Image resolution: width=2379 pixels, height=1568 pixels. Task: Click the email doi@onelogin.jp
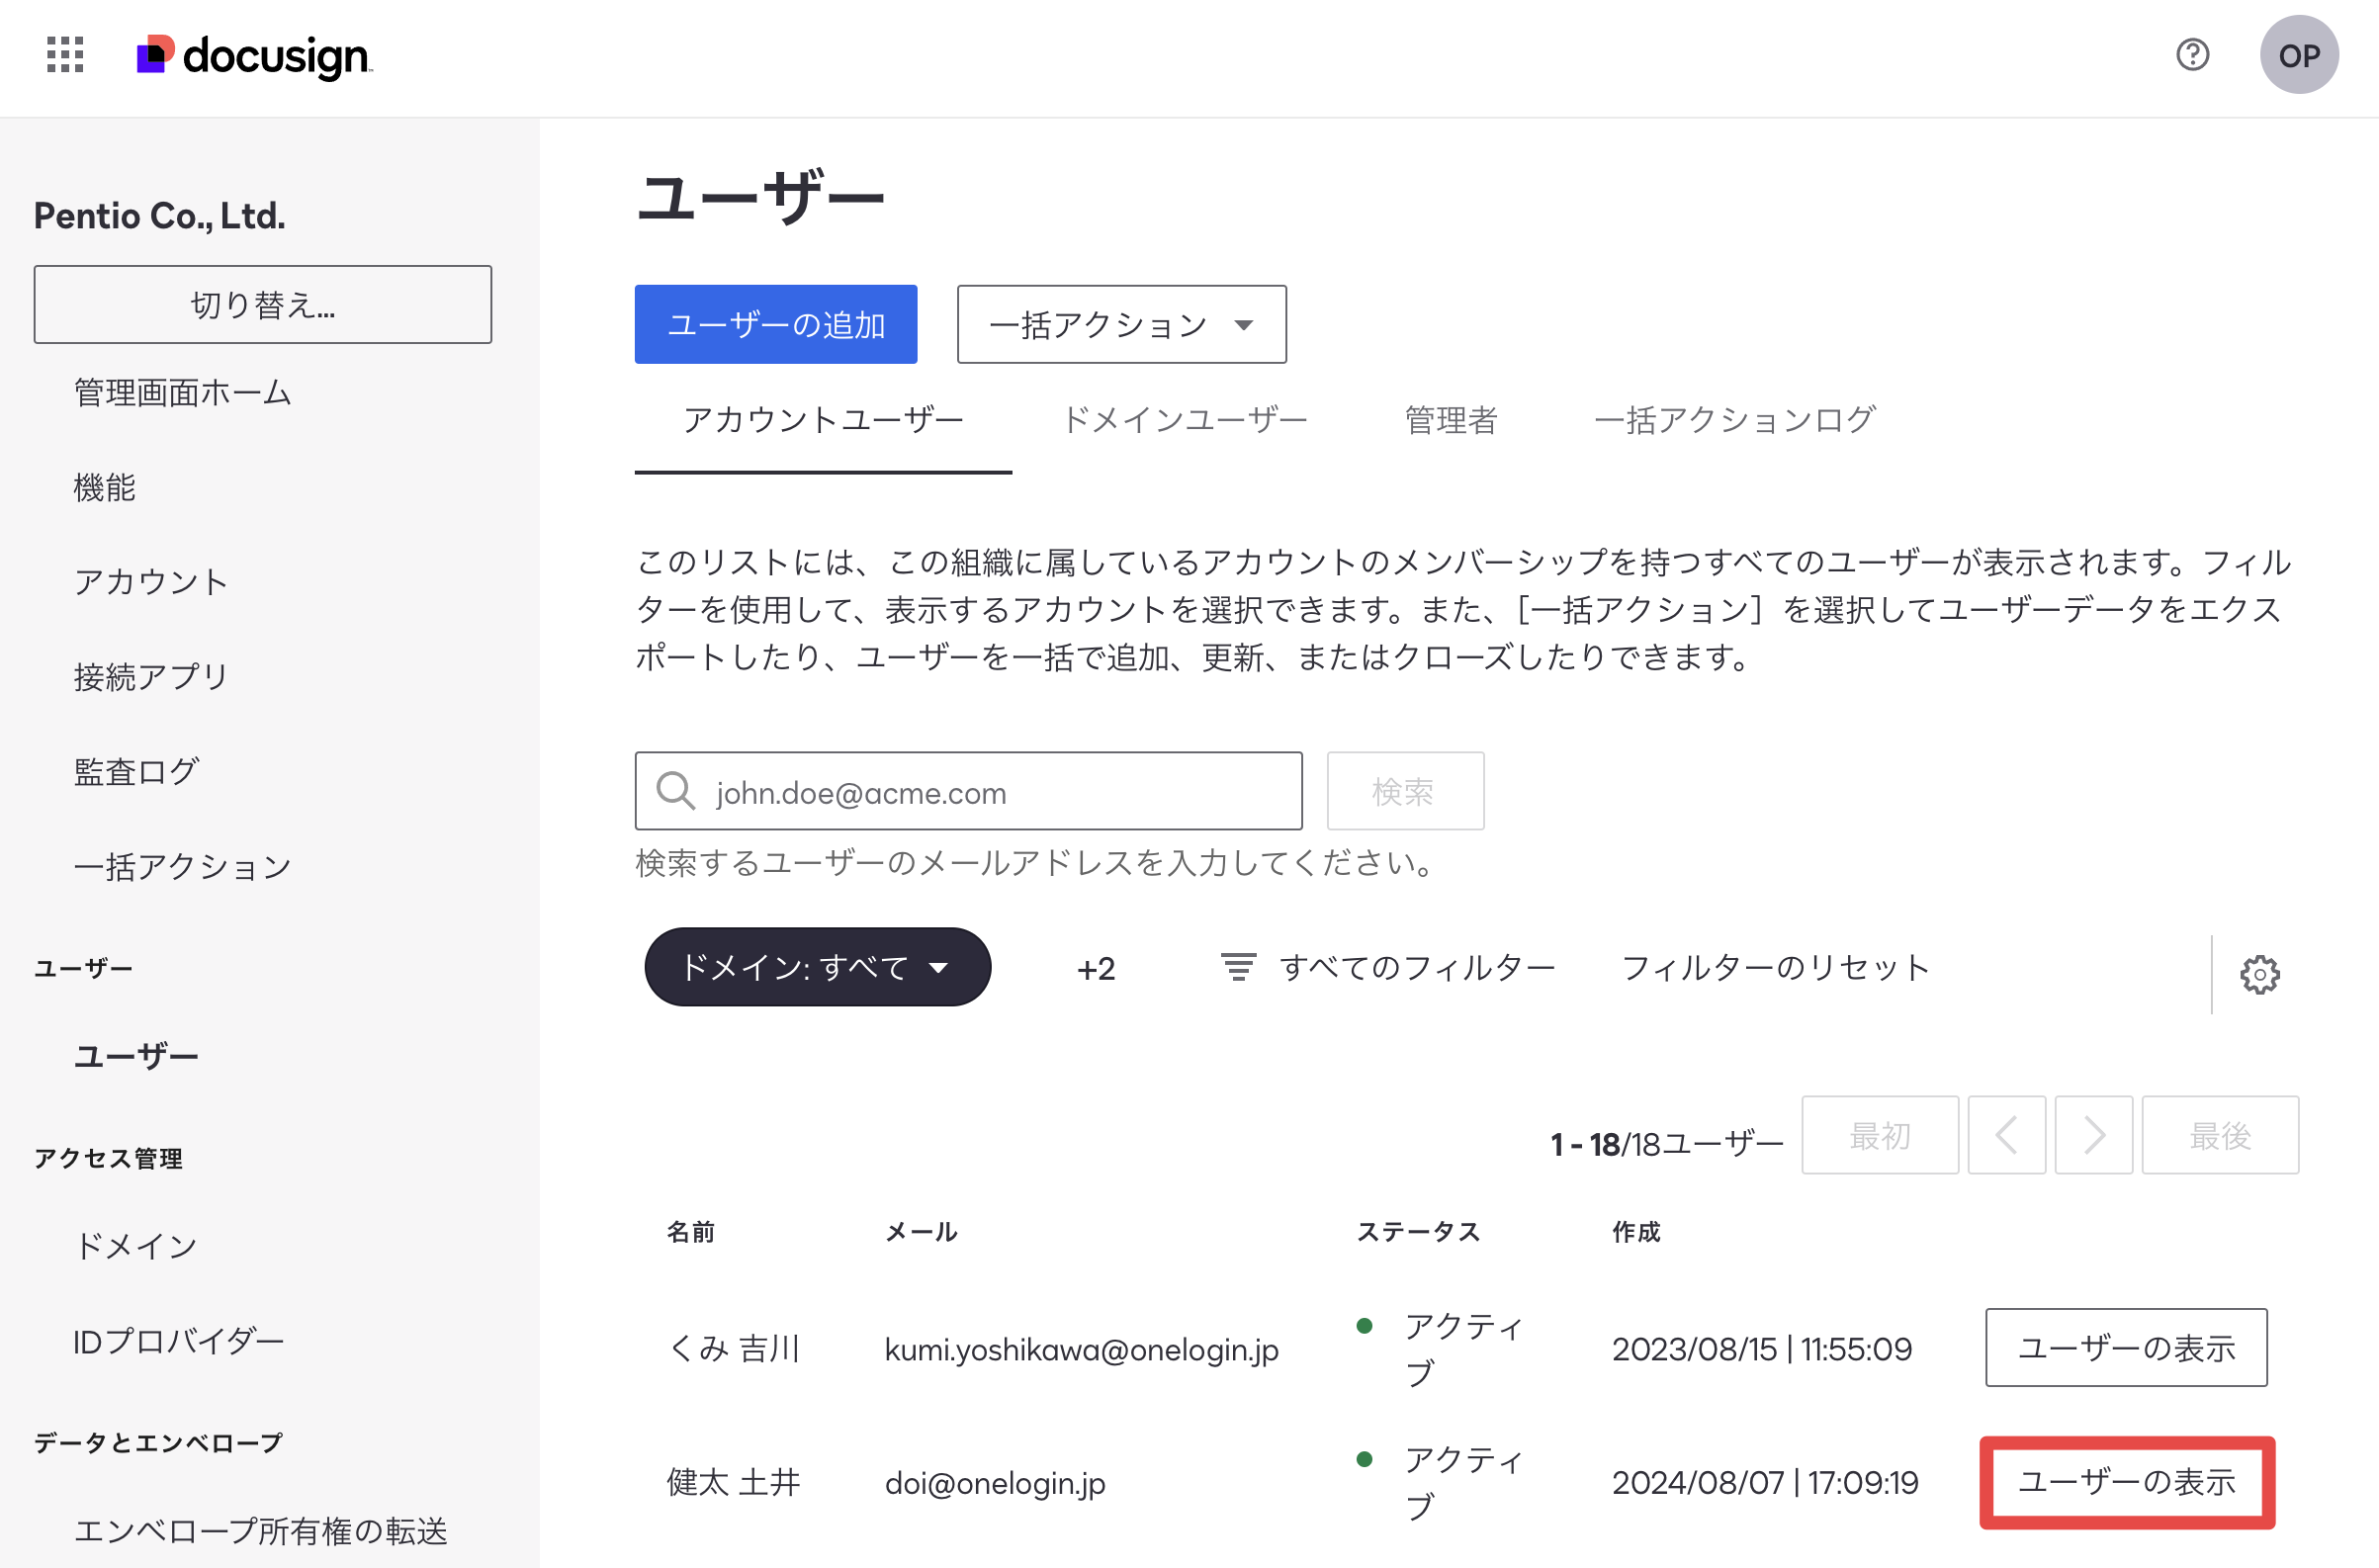995,1483
